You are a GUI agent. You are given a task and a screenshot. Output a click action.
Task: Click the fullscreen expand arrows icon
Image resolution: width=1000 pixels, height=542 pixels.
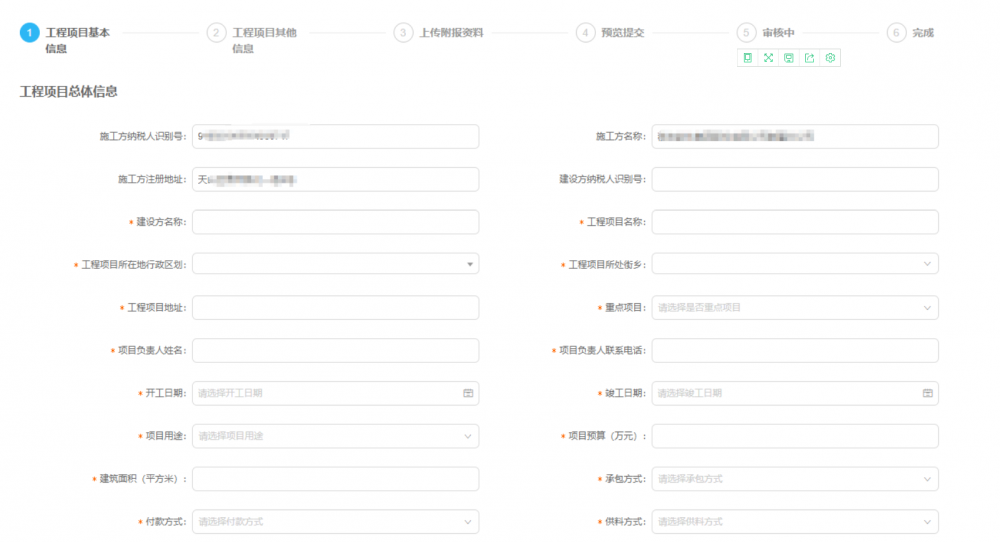point(768,58)
